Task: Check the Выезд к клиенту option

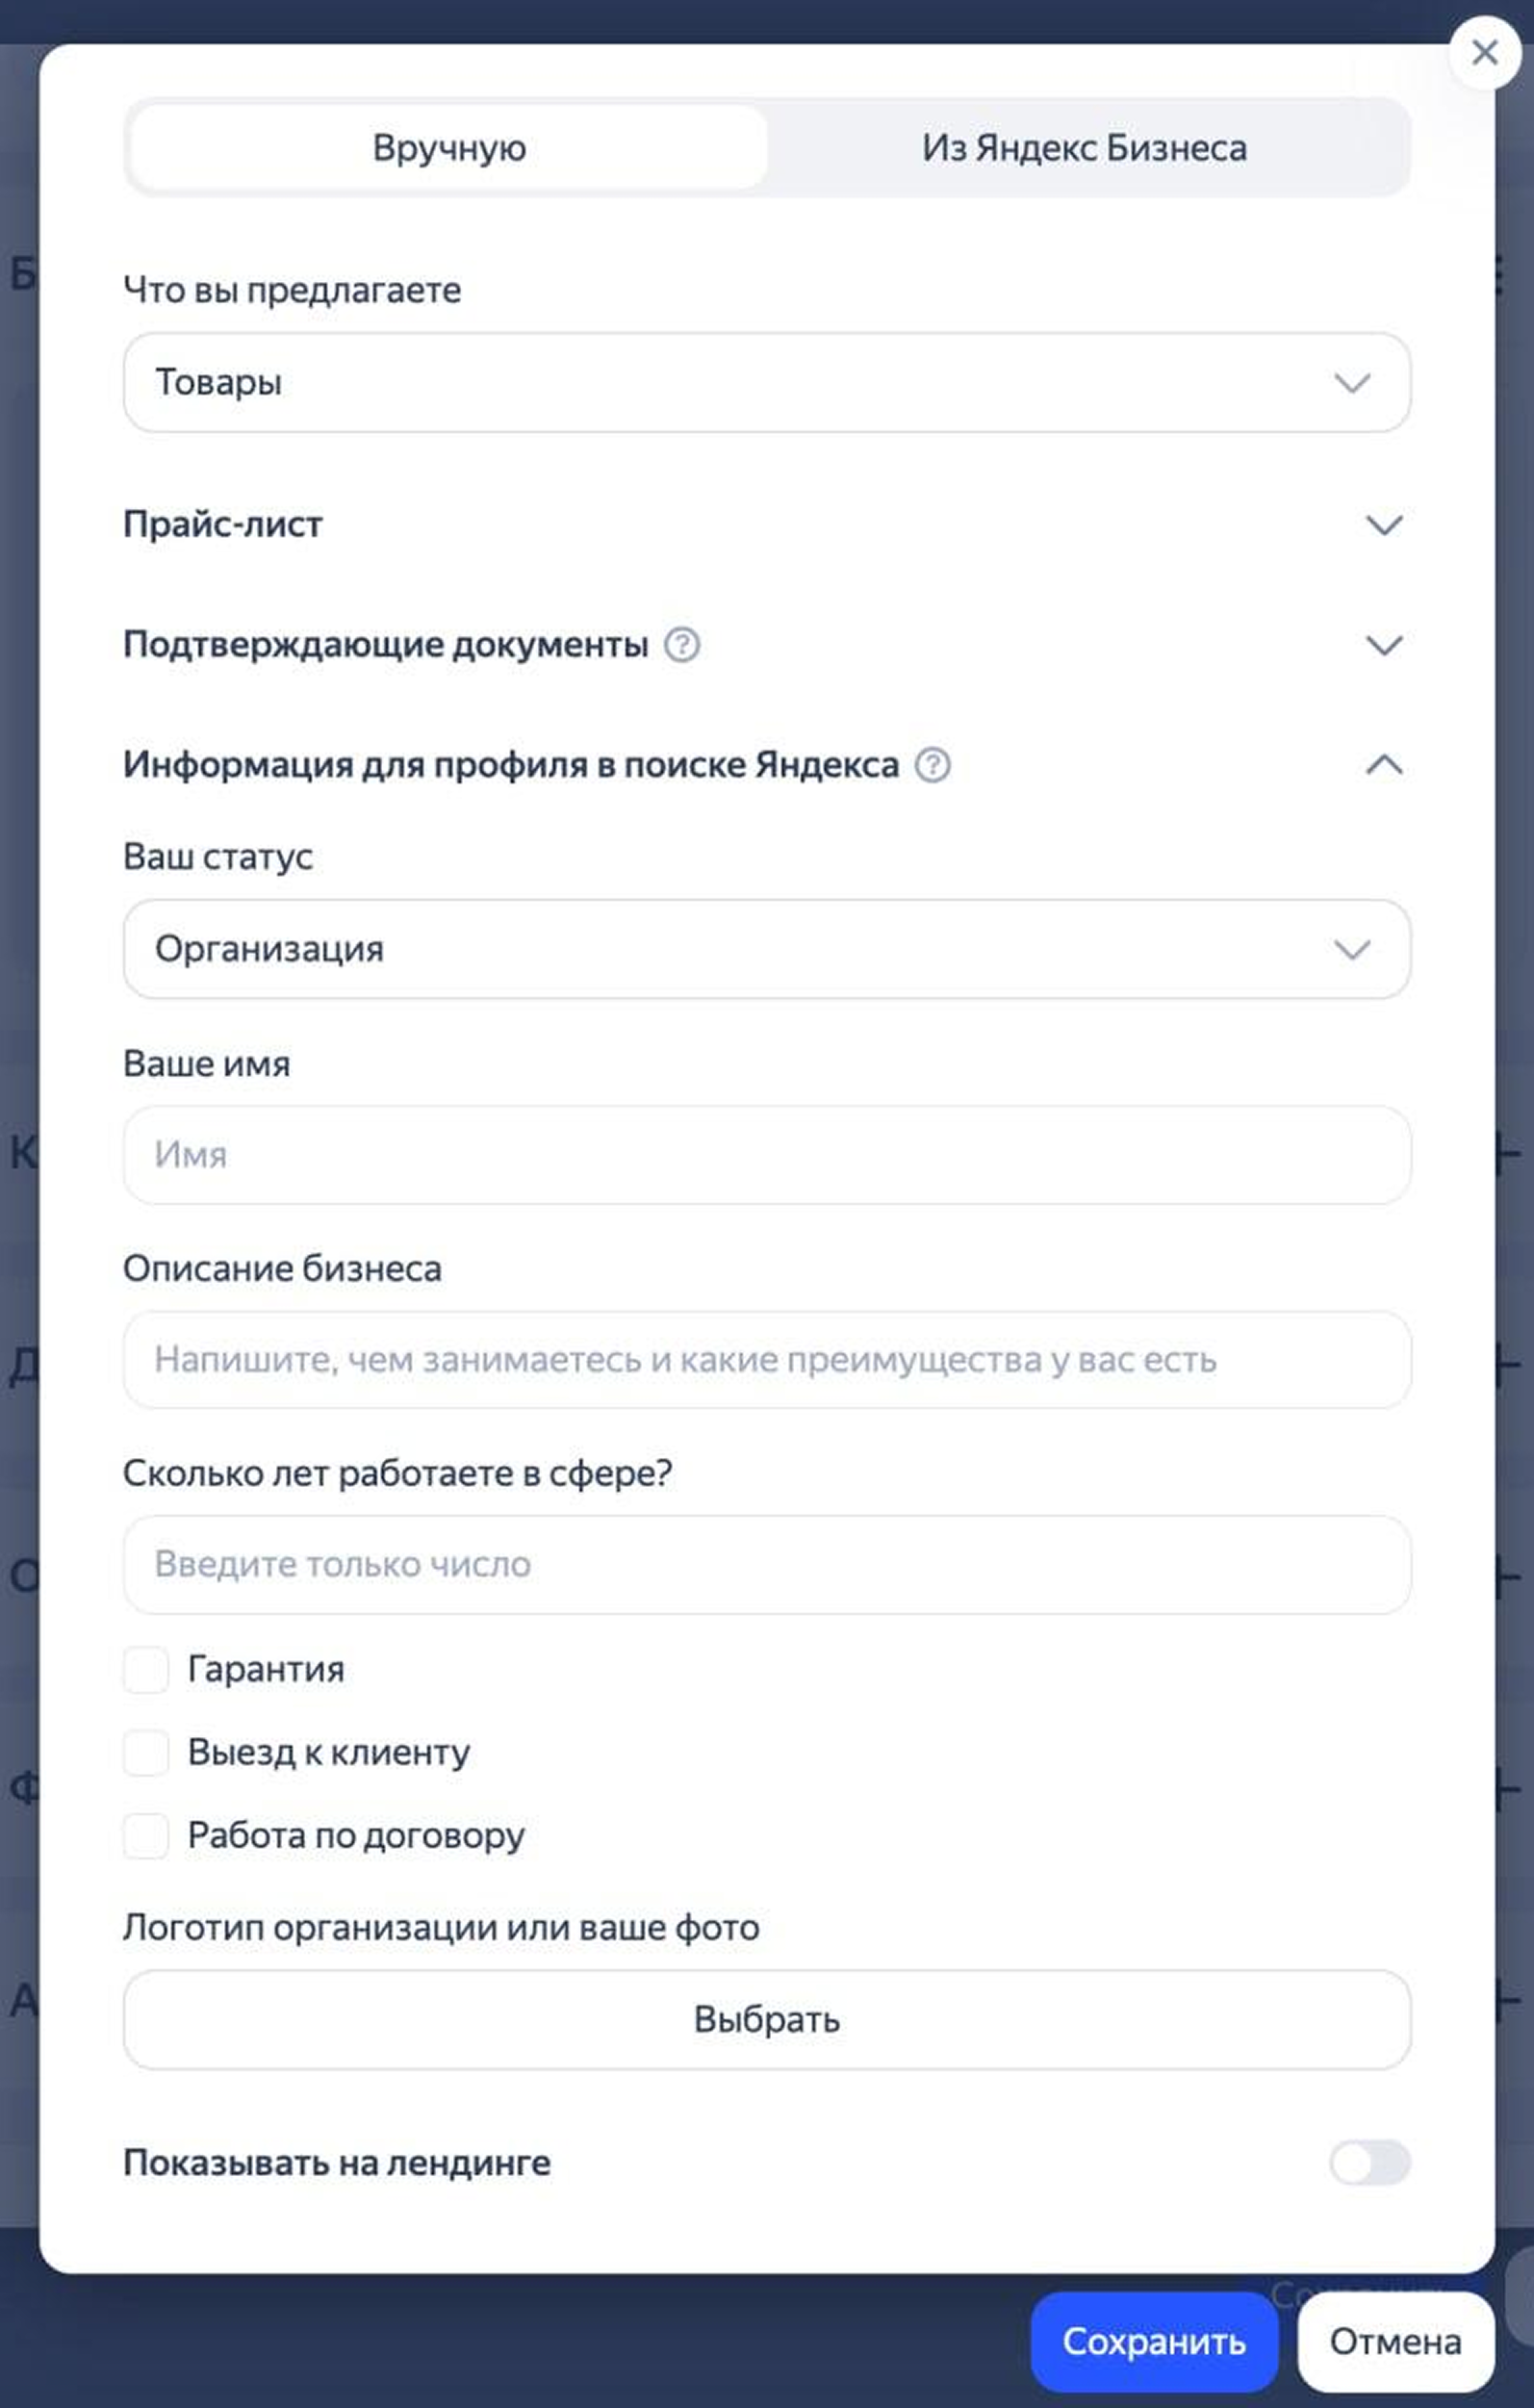Action: [x=146, y=1752]
